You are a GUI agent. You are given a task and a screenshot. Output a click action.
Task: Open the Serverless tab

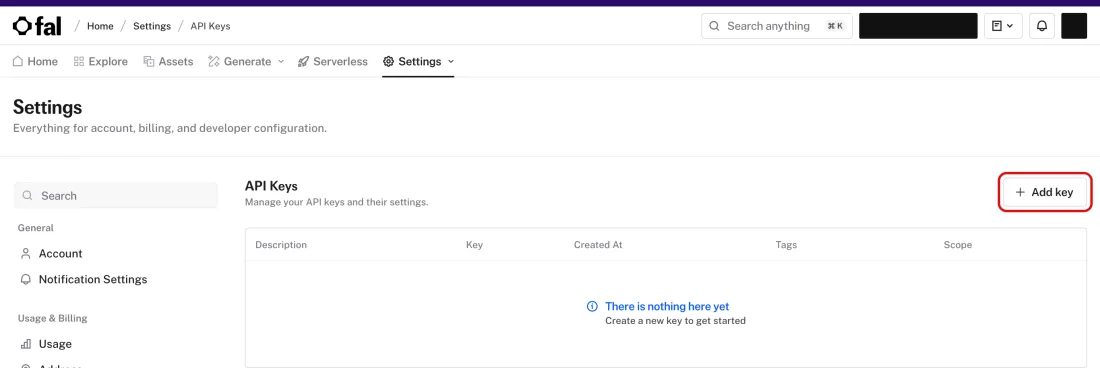coord(333,62)
